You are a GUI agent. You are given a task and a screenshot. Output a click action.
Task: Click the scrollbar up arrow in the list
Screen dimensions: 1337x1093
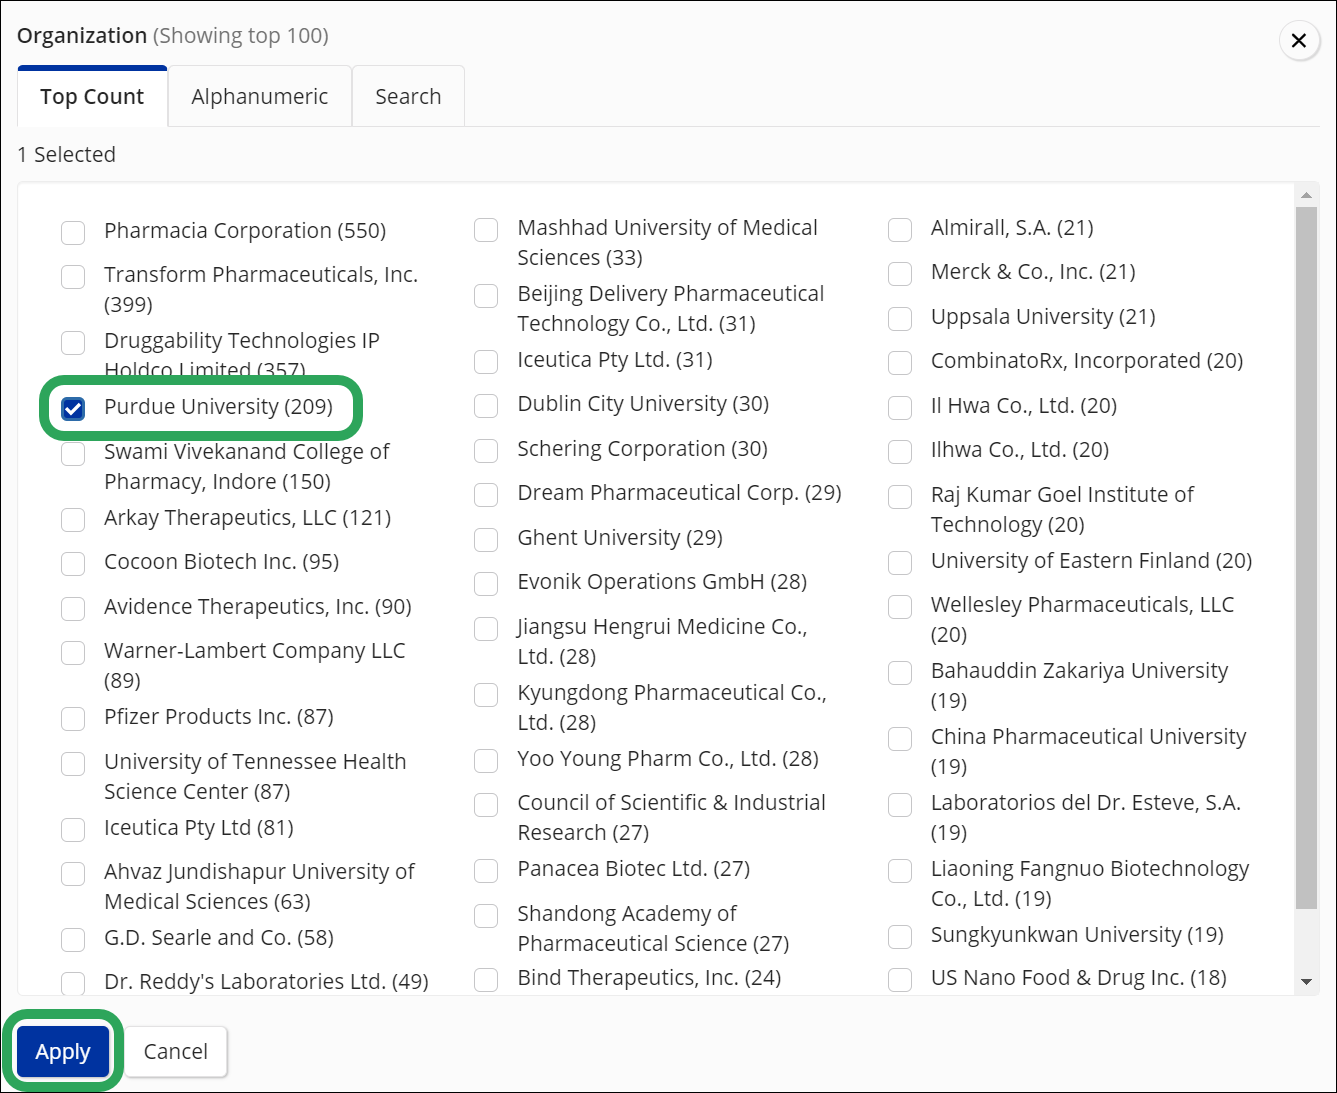tap(1306, 195)
